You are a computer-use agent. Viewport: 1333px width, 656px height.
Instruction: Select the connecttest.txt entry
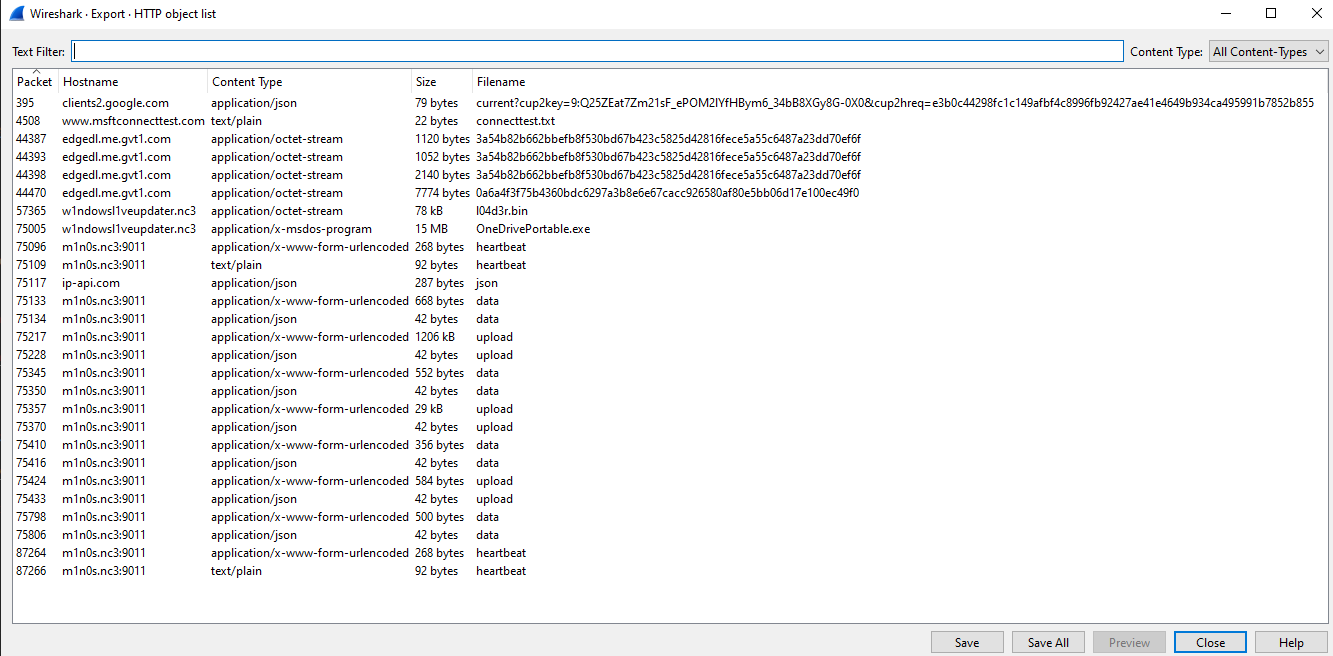[x=300, y=120]
